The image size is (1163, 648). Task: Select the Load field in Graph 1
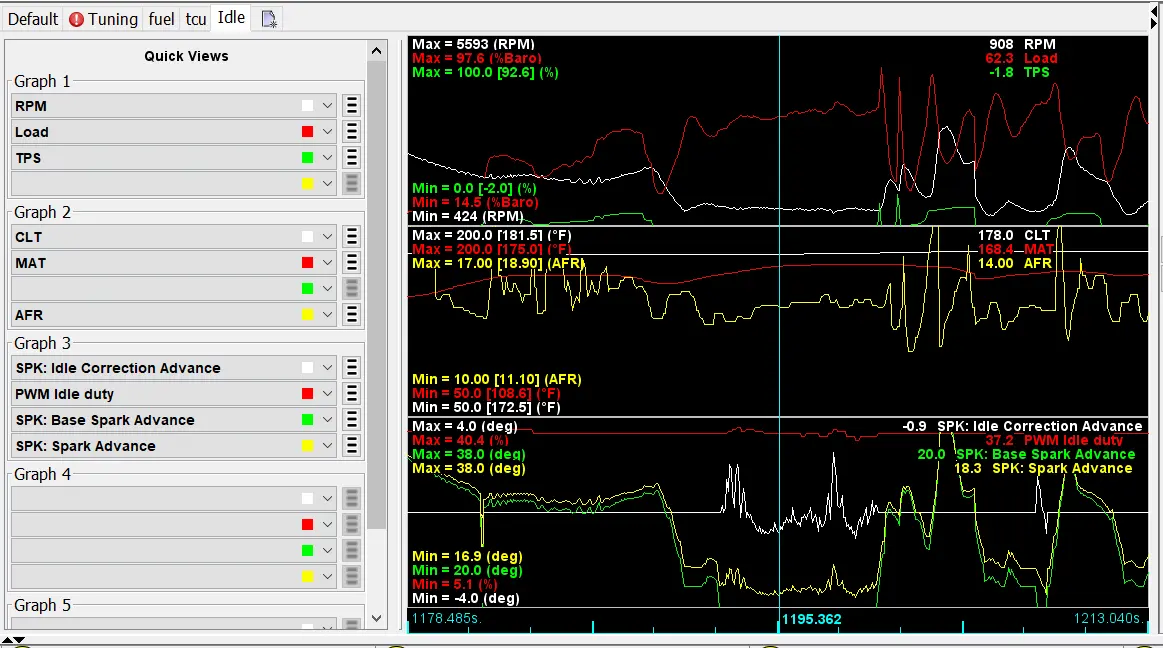(x=174, y=132)
